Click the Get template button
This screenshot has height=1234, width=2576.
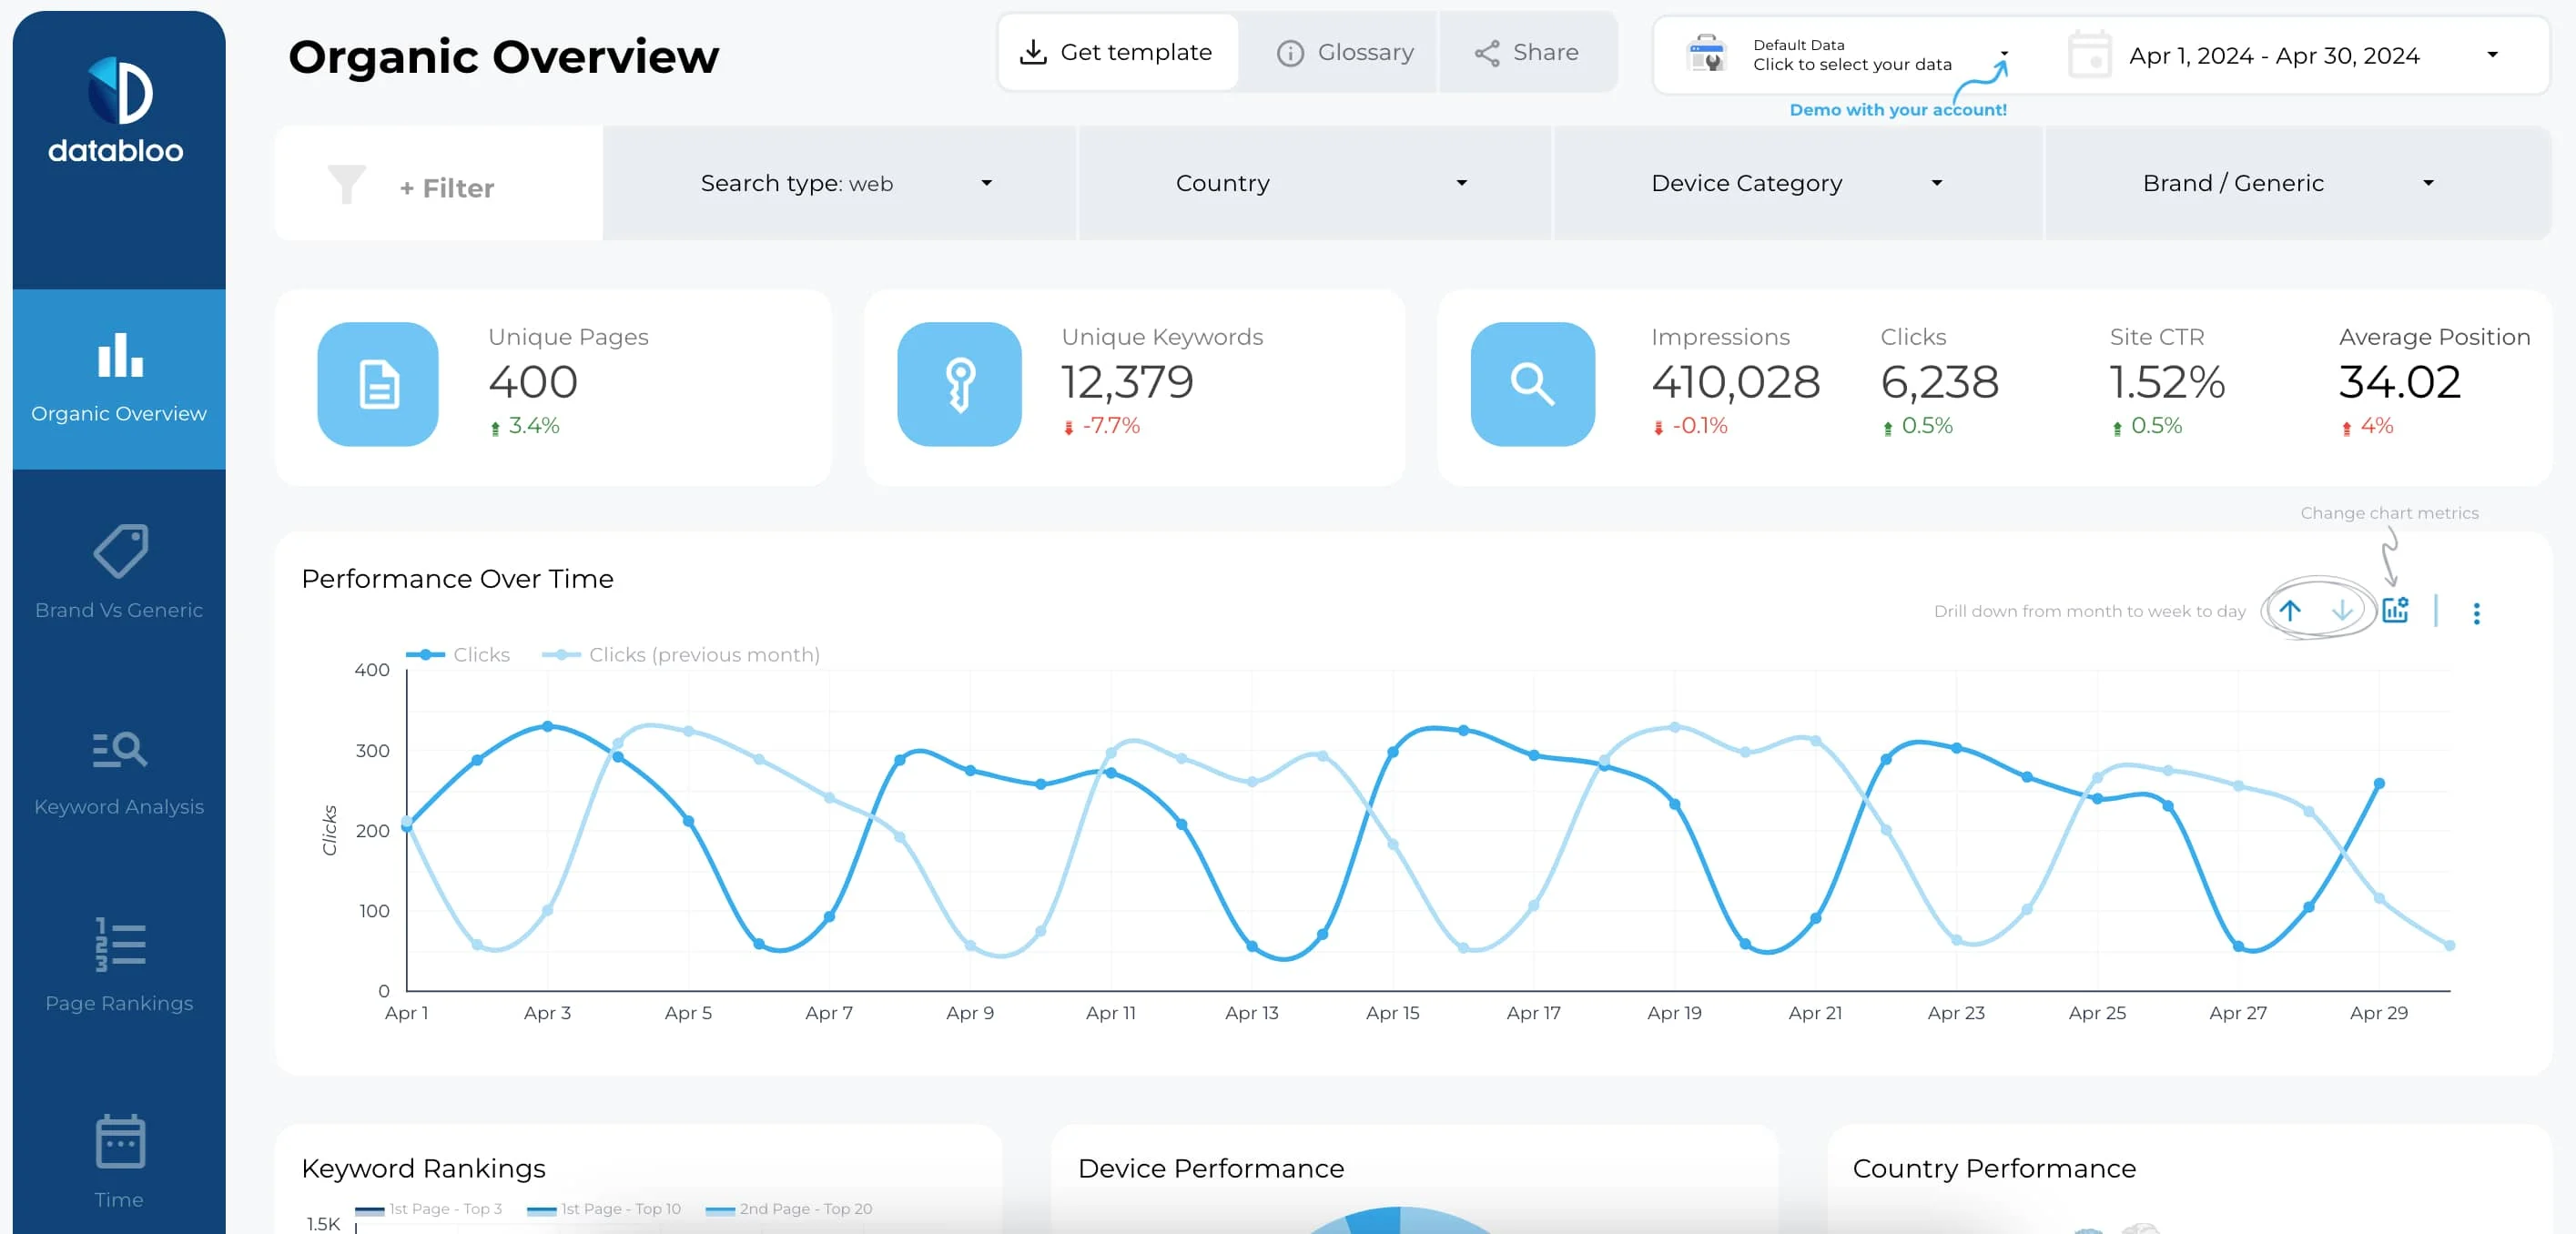pyautogui.click(x=1117, y=52)
